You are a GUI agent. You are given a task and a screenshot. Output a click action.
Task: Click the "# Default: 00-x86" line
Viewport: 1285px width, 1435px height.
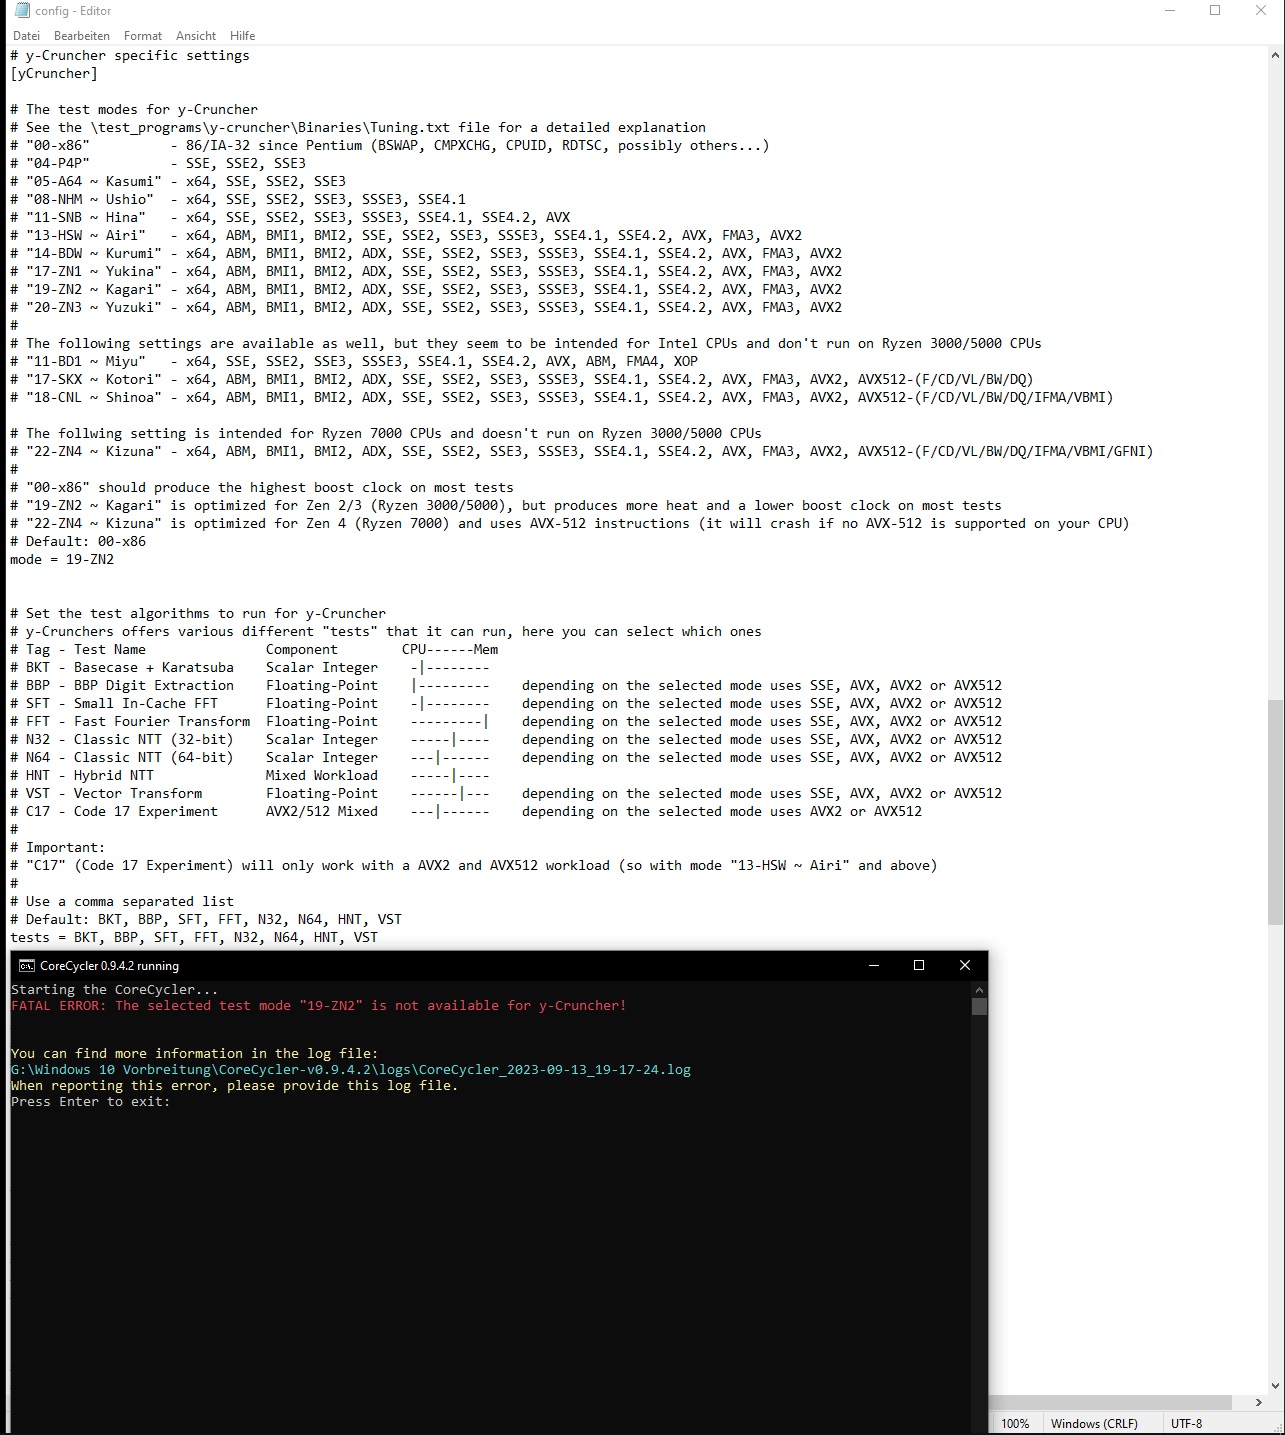pyautogui.click(x=78, y=541)
